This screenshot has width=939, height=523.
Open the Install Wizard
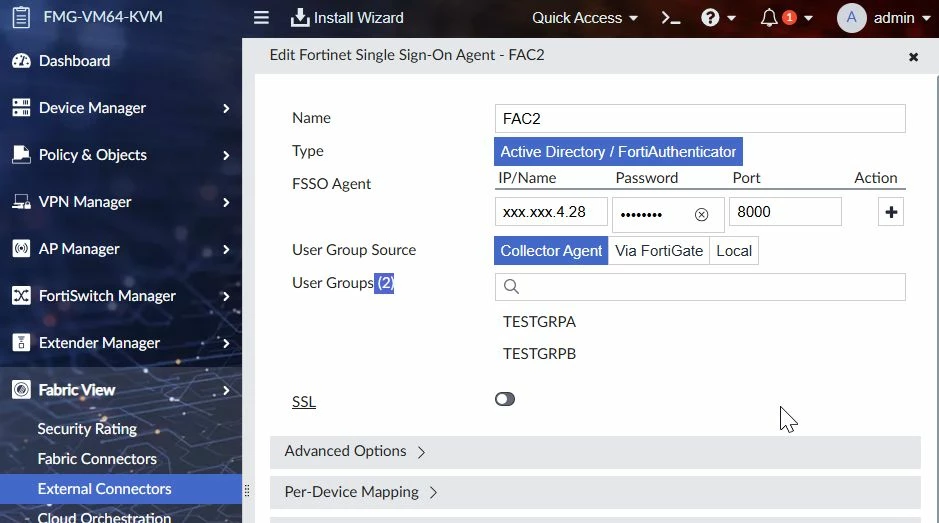click(347, 17)
